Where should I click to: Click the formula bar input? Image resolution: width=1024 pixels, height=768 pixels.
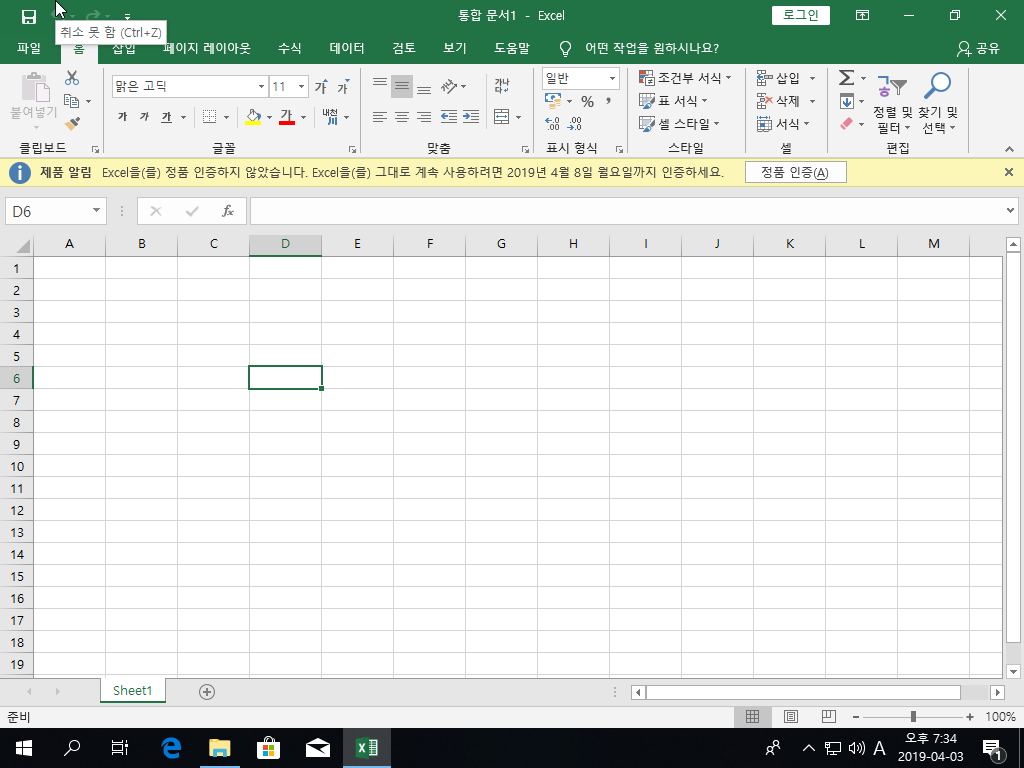(x=627, y=211)
